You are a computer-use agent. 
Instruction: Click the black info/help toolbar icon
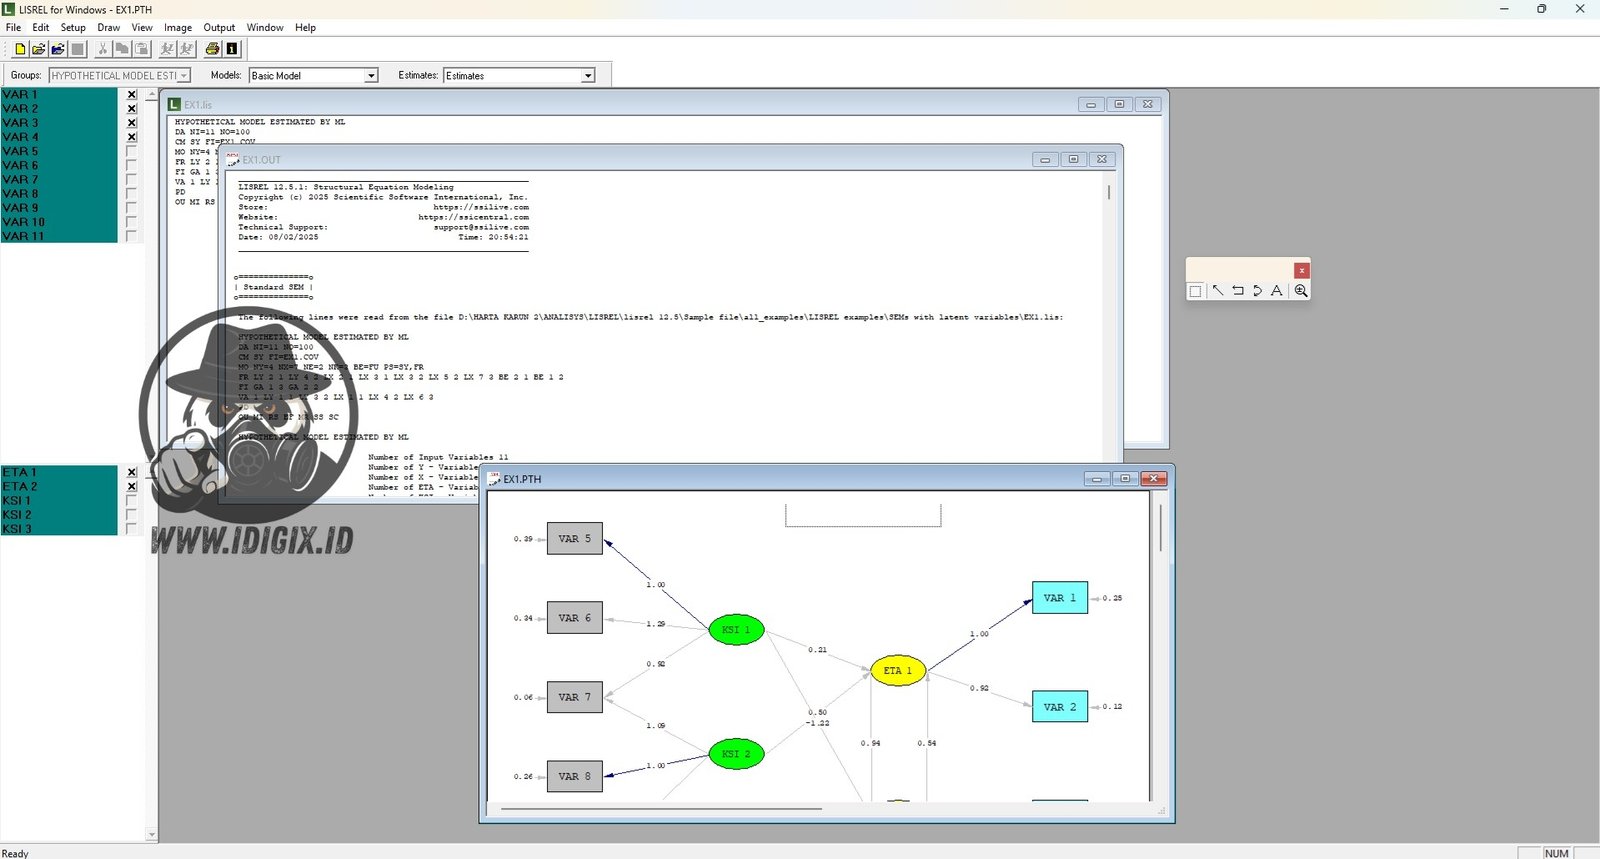(232, 49)
